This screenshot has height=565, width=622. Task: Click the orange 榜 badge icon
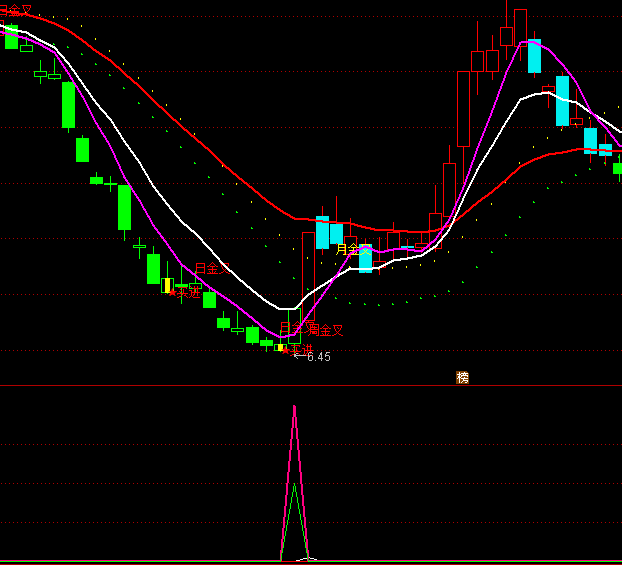click(x=462, y=377)
